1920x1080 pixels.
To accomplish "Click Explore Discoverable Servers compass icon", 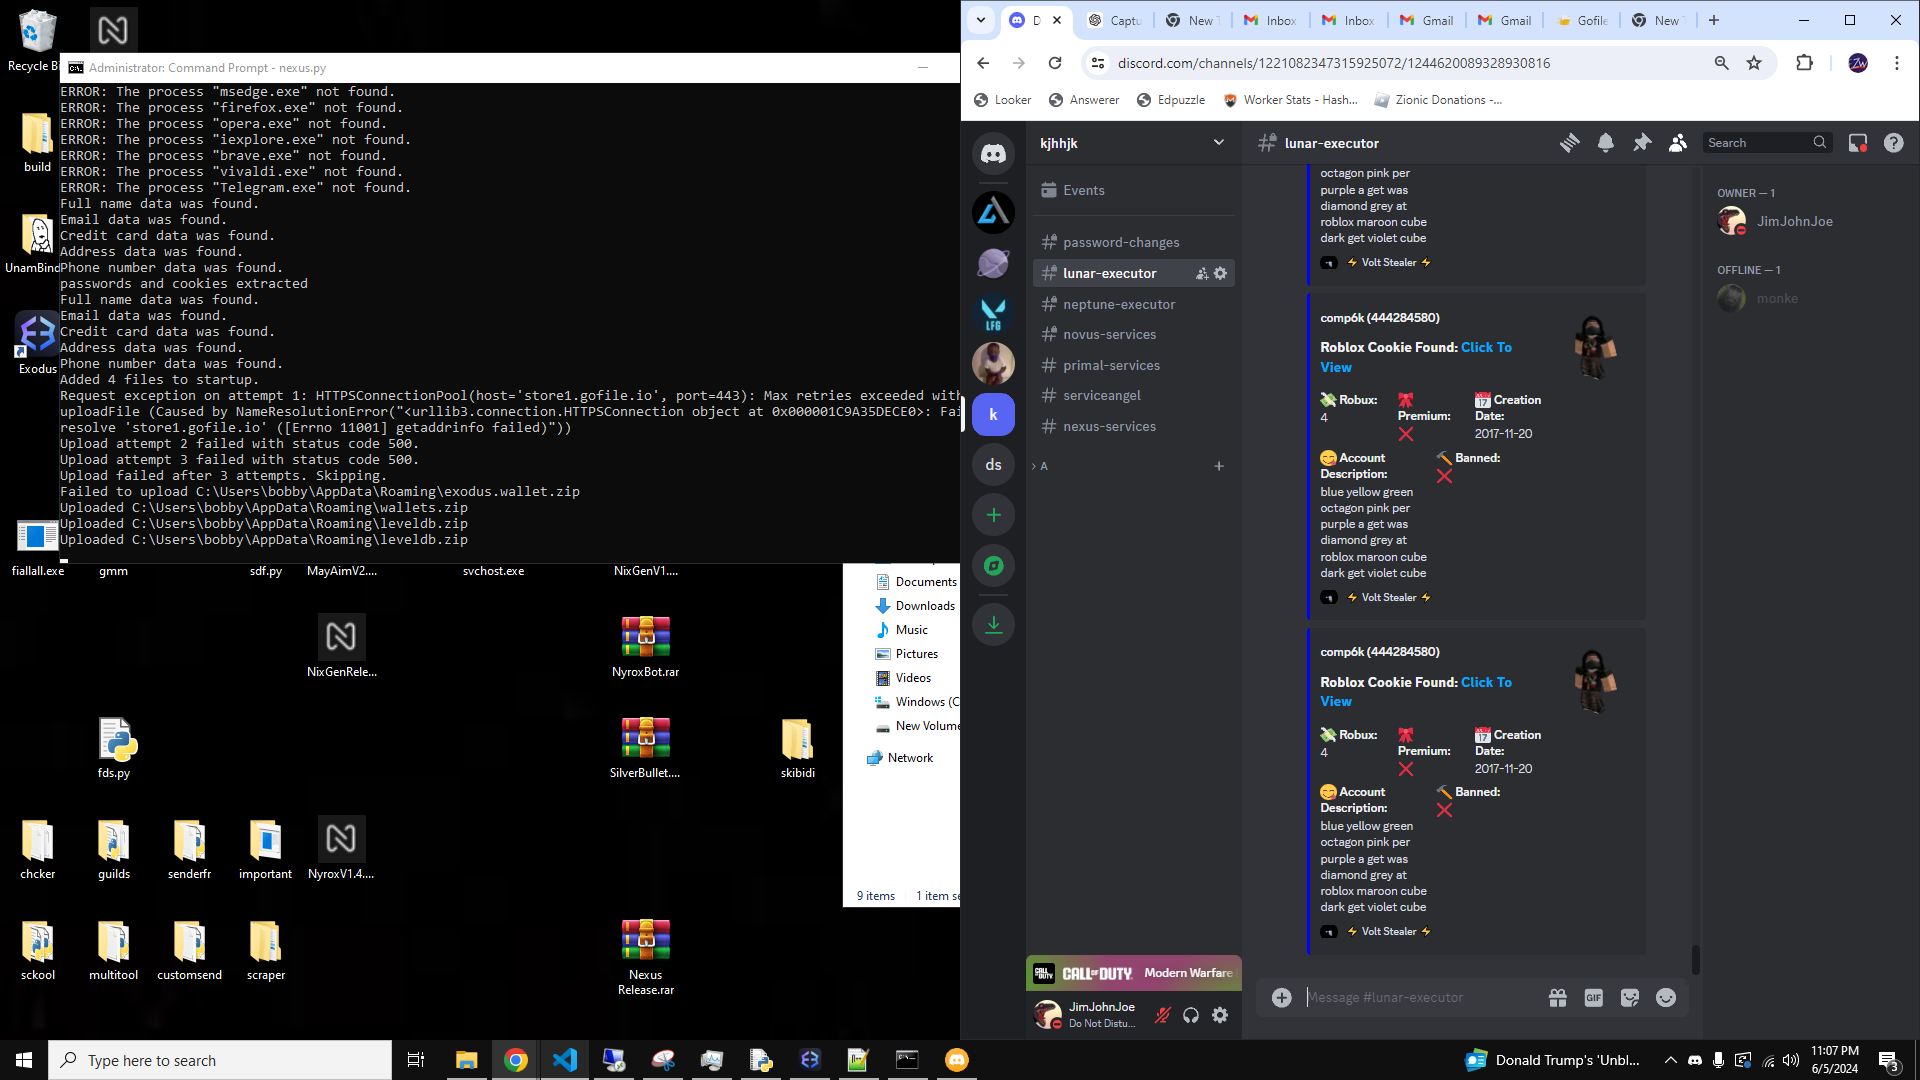I will (x=993, y=566).
